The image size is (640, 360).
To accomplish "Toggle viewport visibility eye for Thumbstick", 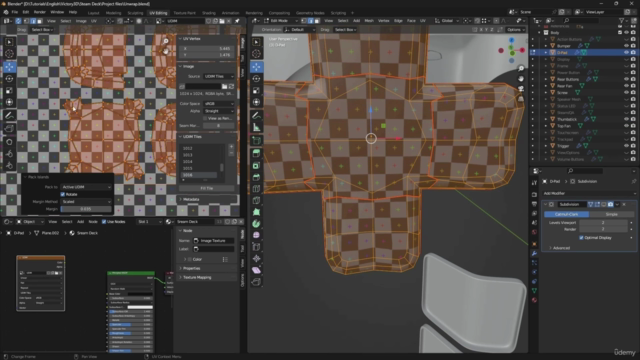I will pos(627,119).
